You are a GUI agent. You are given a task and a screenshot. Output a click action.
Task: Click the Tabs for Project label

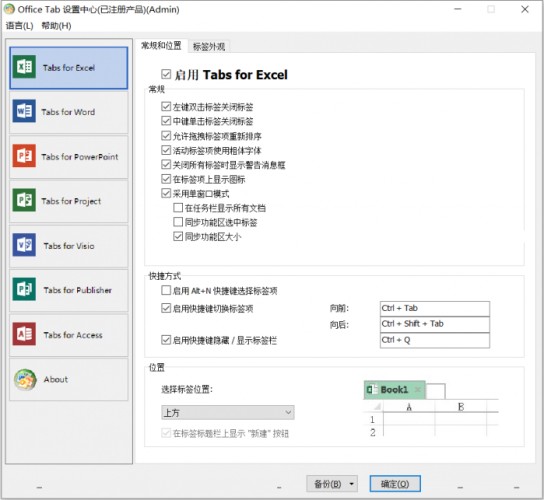tap(71, 201)
